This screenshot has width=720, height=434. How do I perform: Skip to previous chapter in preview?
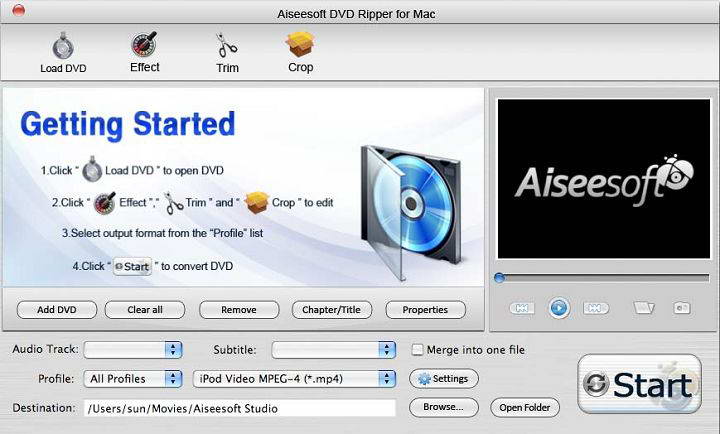point(522,308)
